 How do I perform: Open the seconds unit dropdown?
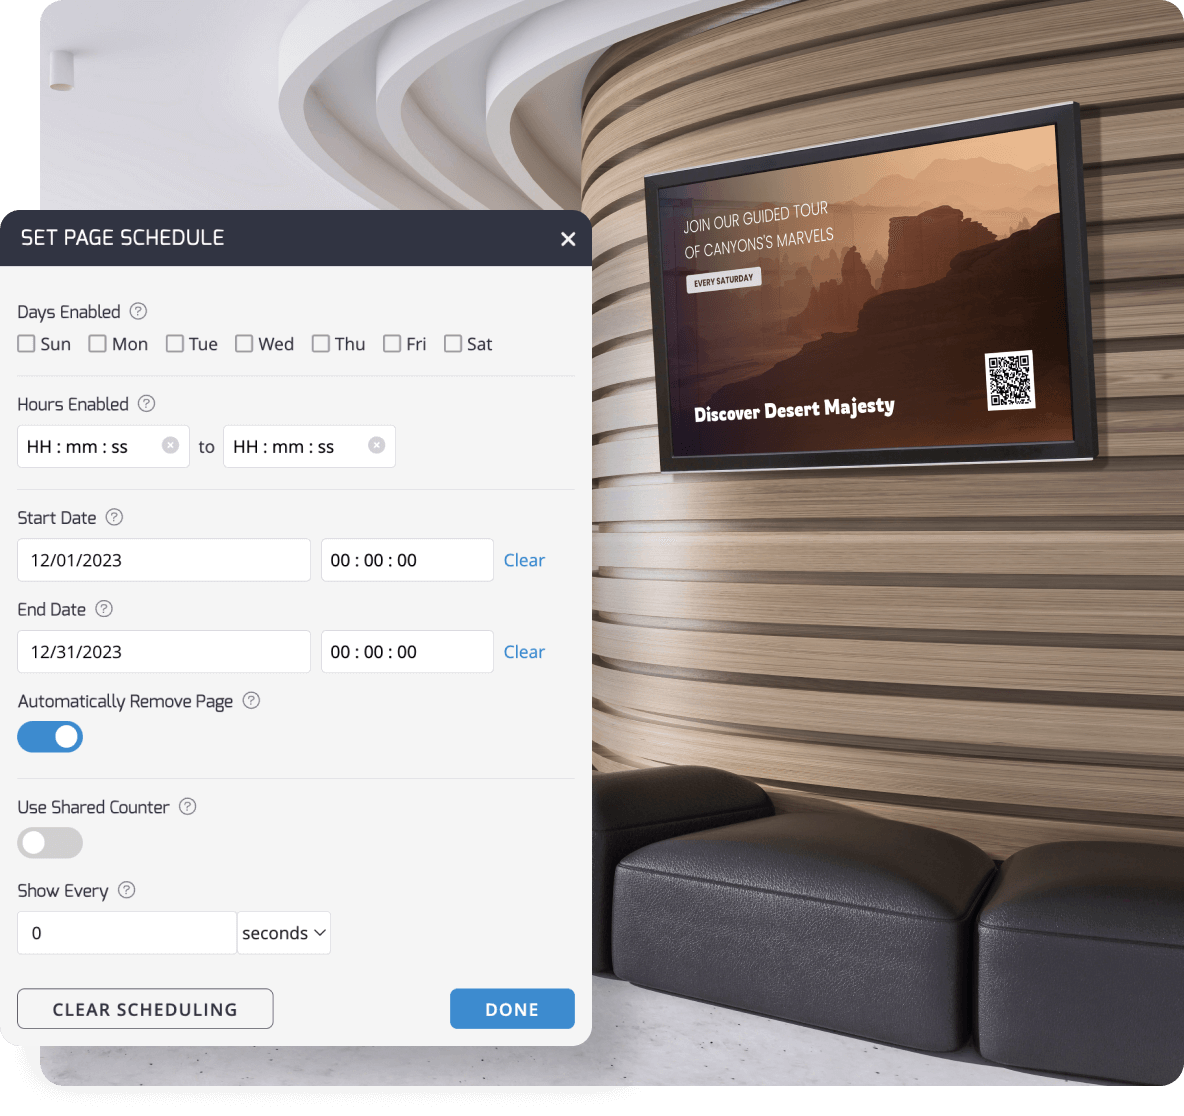284,933
